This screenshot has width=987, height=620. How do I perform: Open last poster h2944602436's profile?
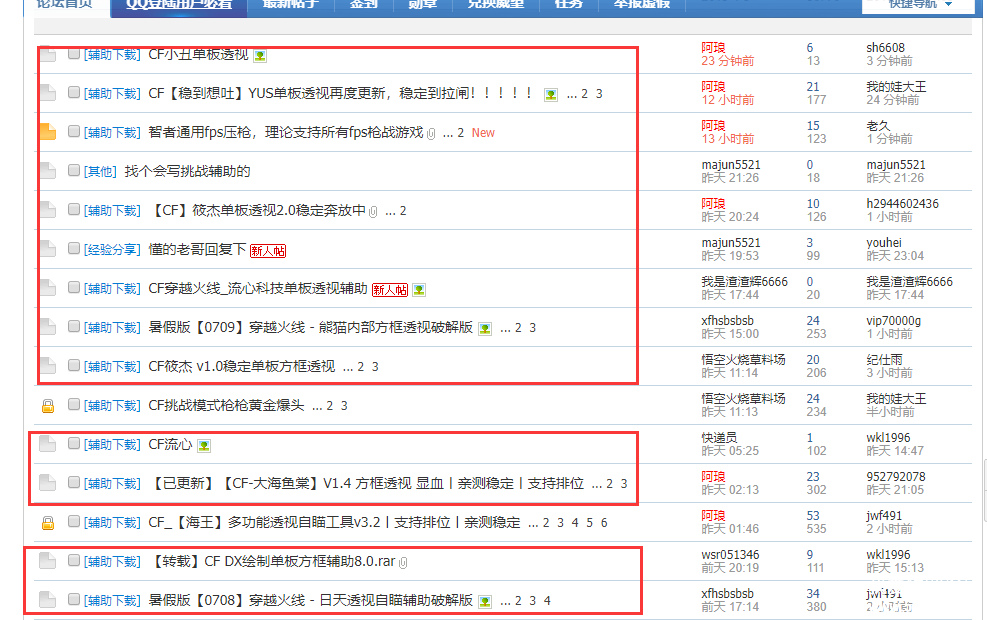(x=903, y=203)
